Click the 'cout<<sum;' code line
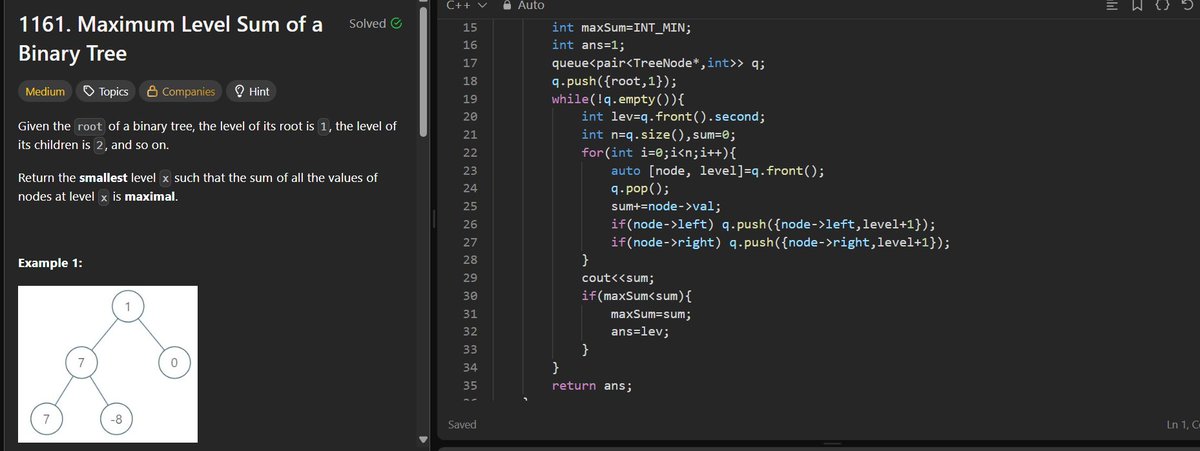The height and width of the screenshot is (451, 1200). click(x=618, y=279)
